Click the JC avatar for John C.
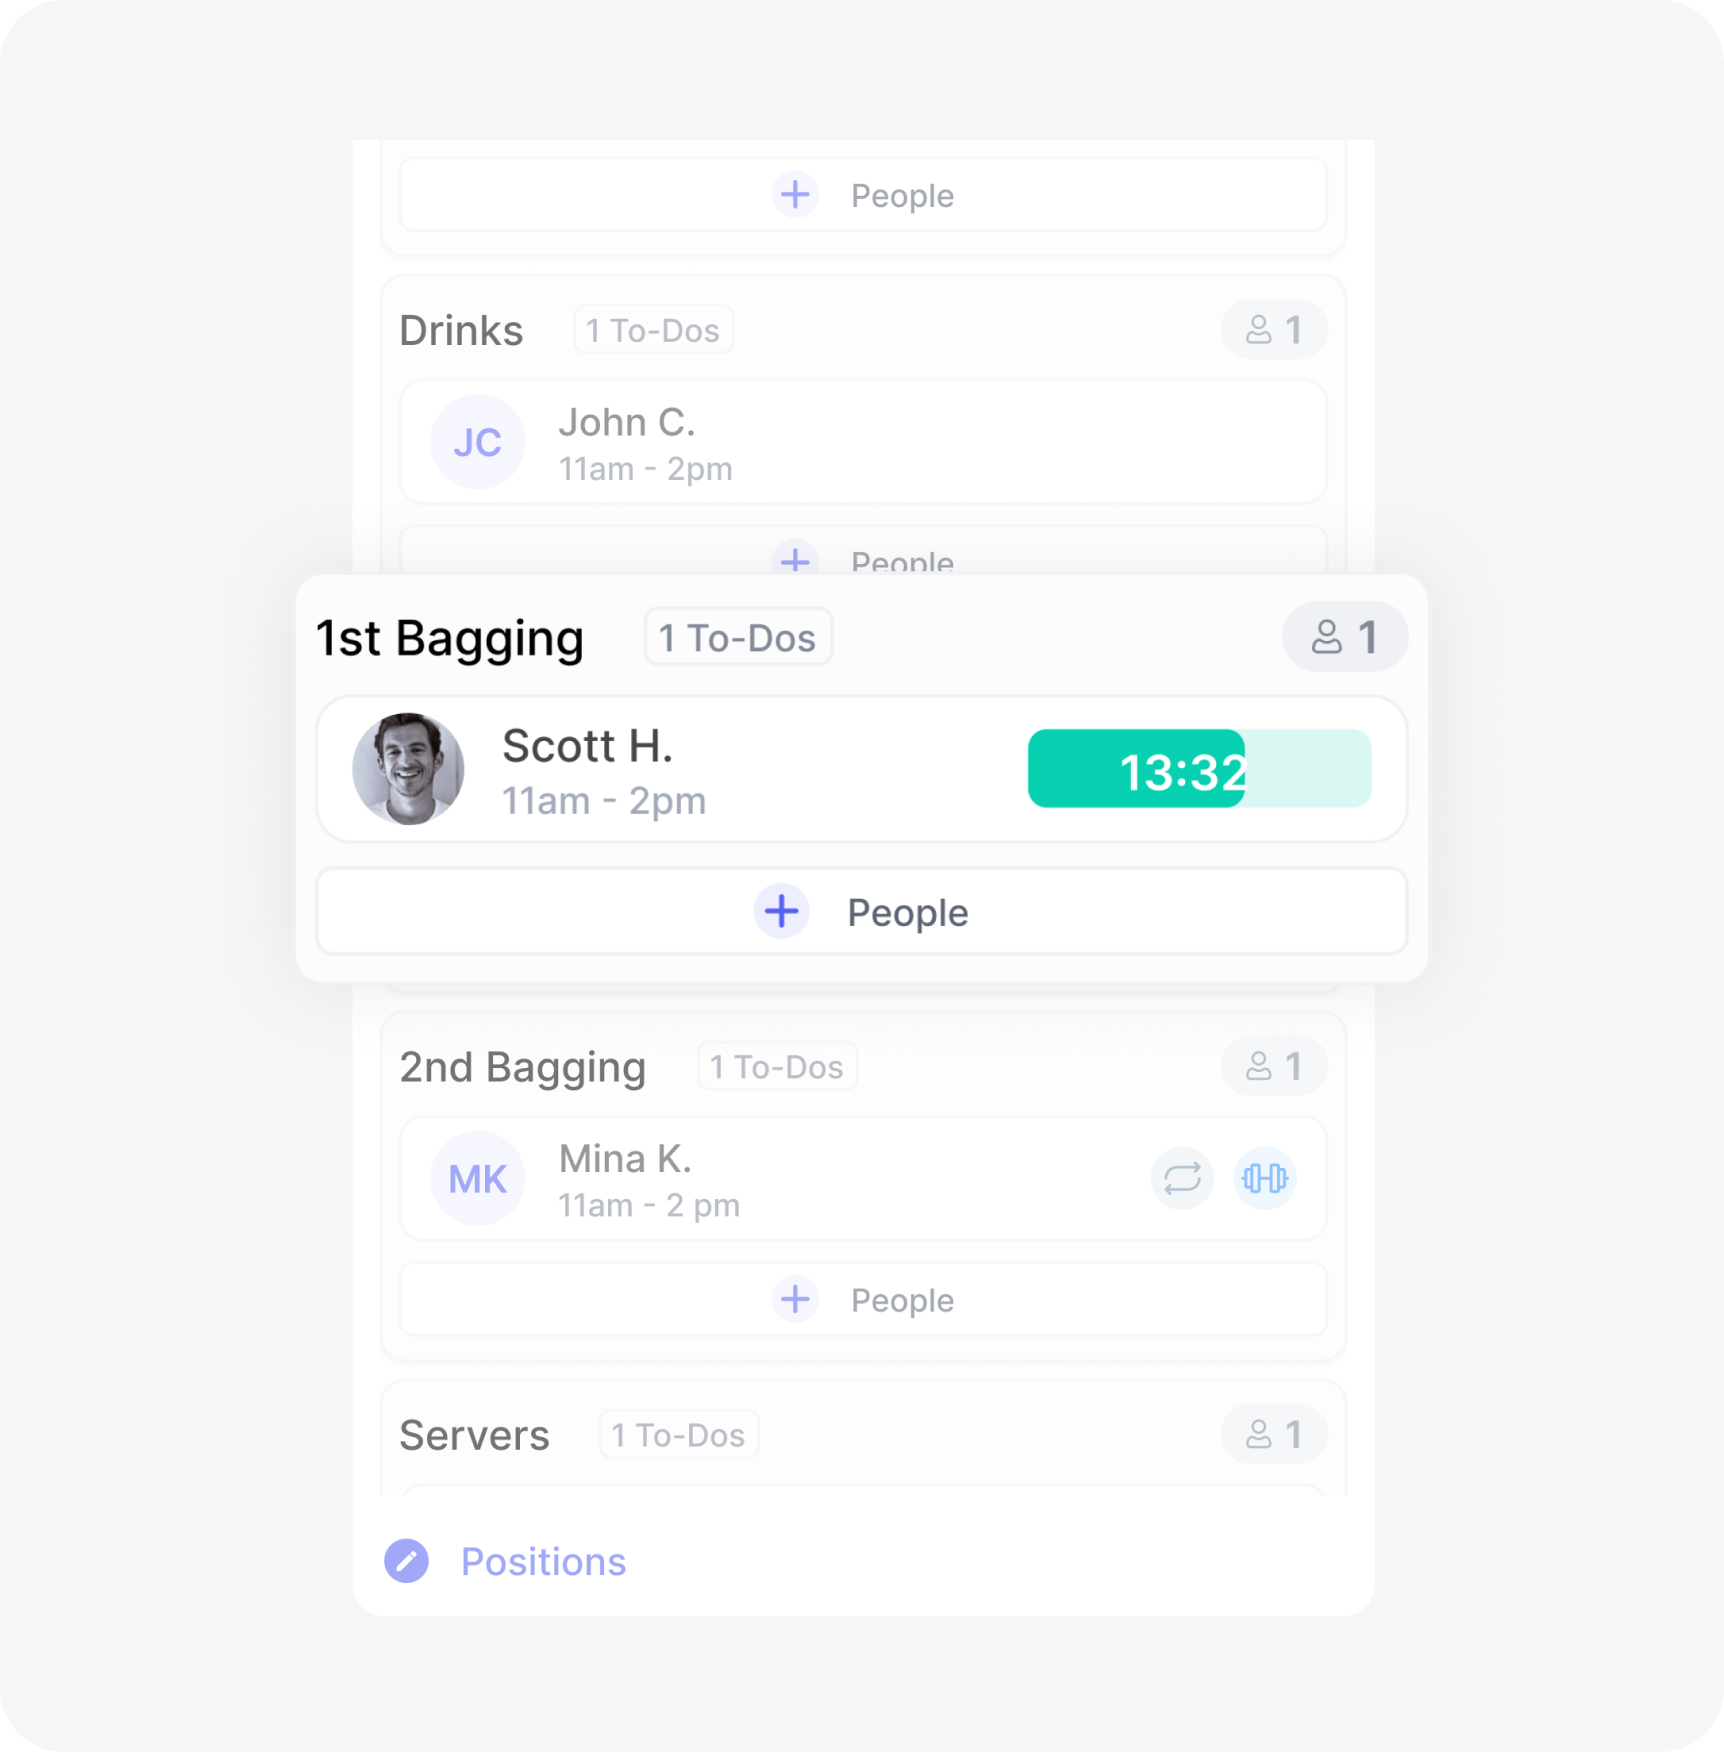The width and height of the screenshot is (1724, 1752). [478, 442]
